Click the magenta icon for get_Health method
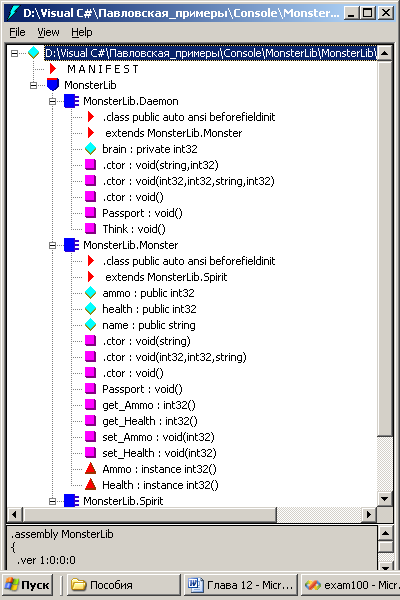400x600 pixels. point(90,421)
